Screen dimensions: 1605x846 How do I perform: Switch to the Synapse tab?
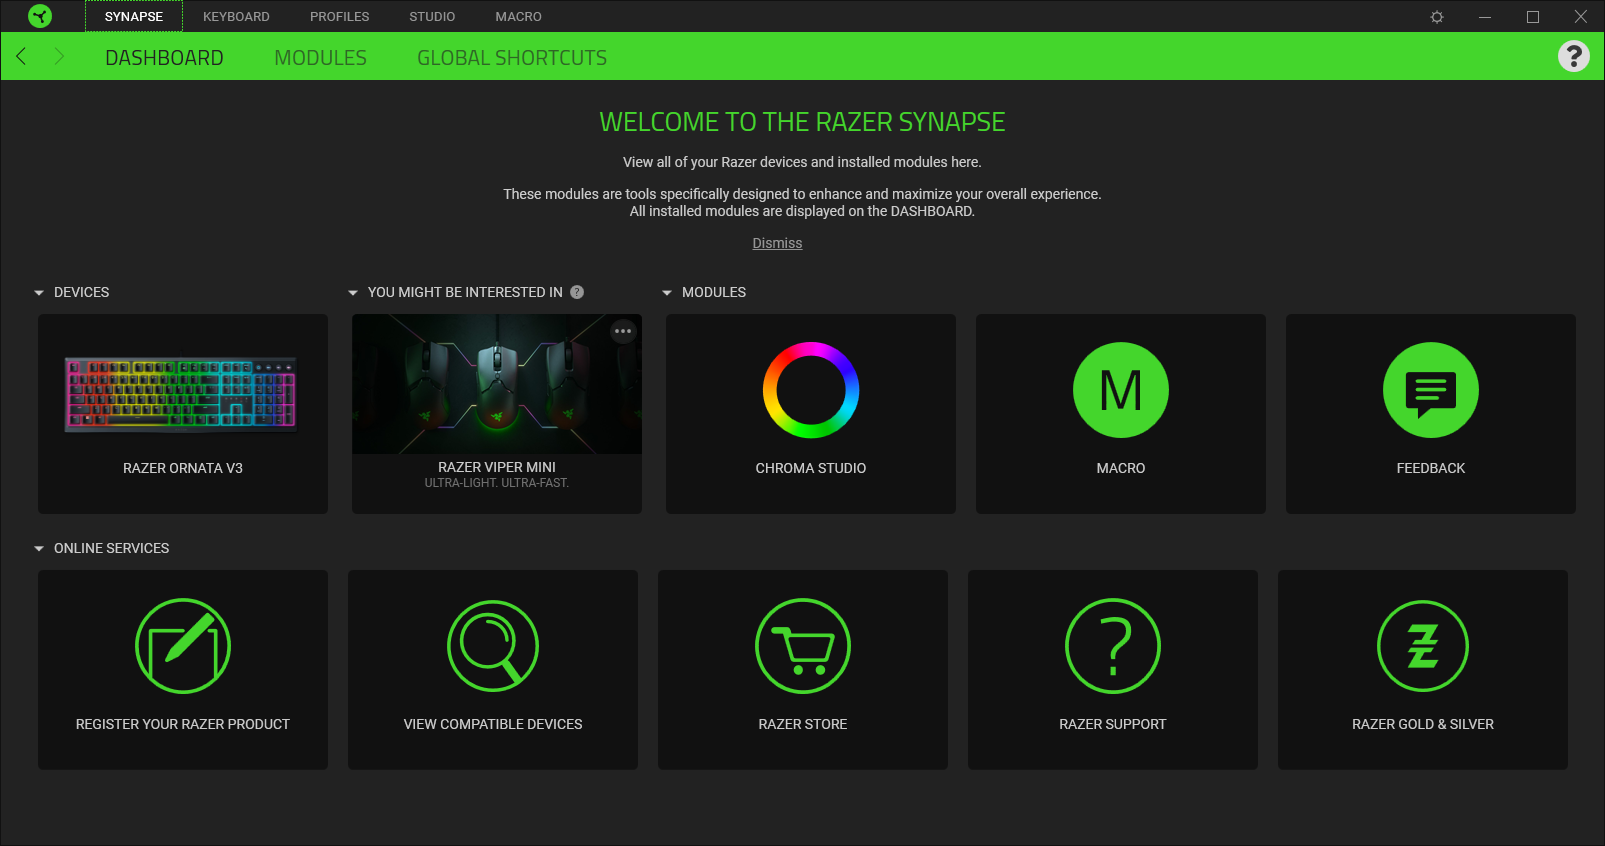pos(134,16)
